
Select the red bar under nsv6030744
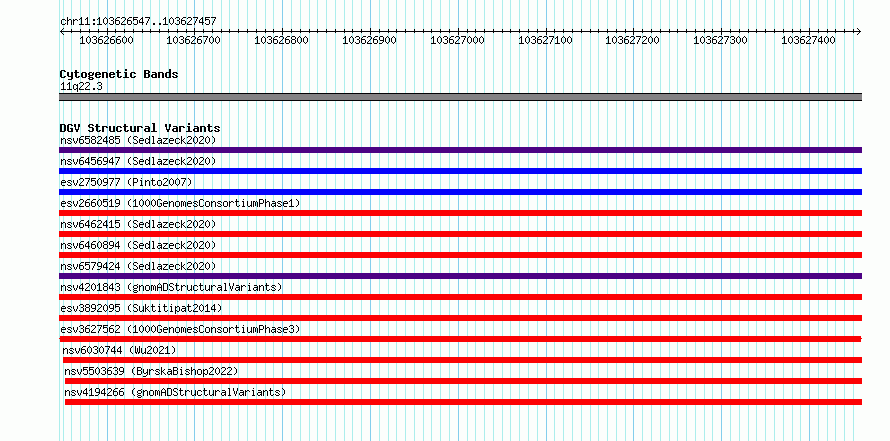tap(463, 360)
